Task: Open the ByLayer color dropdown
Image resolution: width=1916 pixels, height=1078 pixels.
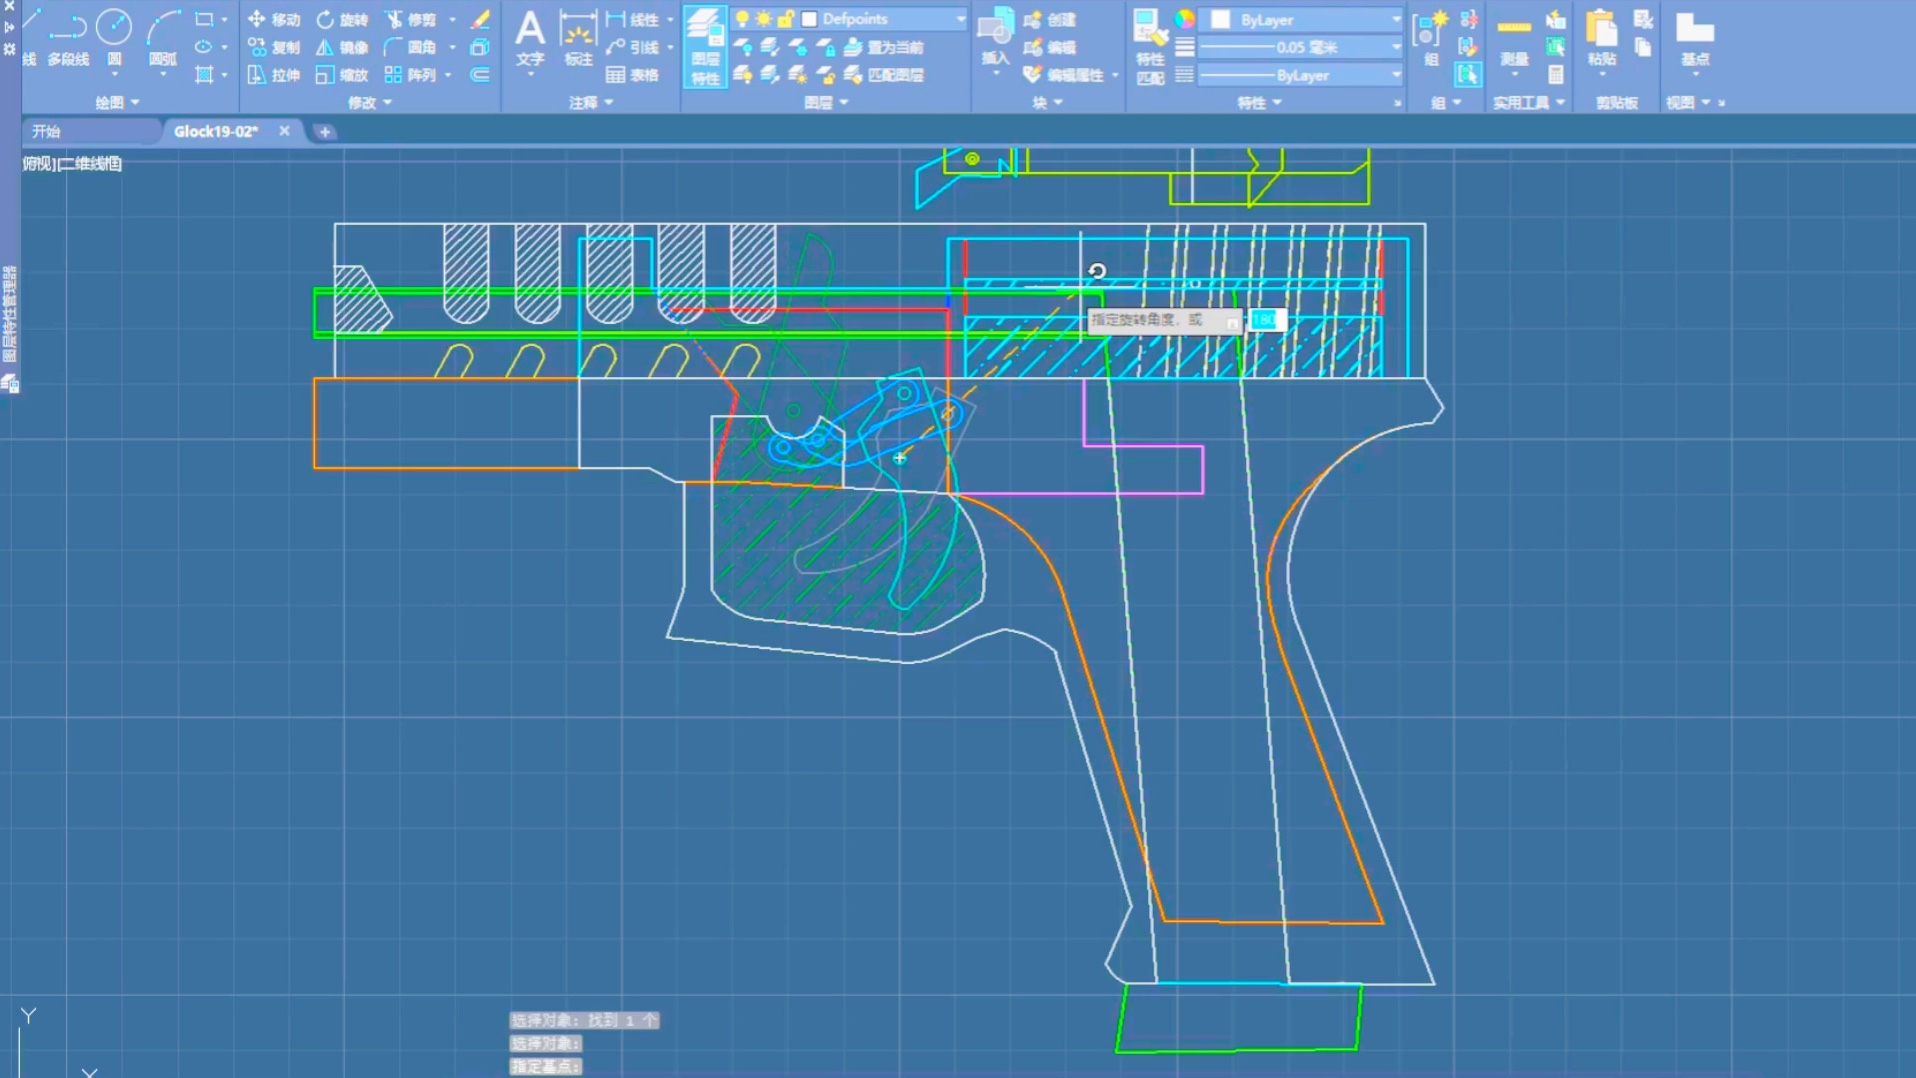Action: [x=1396, y=19]
